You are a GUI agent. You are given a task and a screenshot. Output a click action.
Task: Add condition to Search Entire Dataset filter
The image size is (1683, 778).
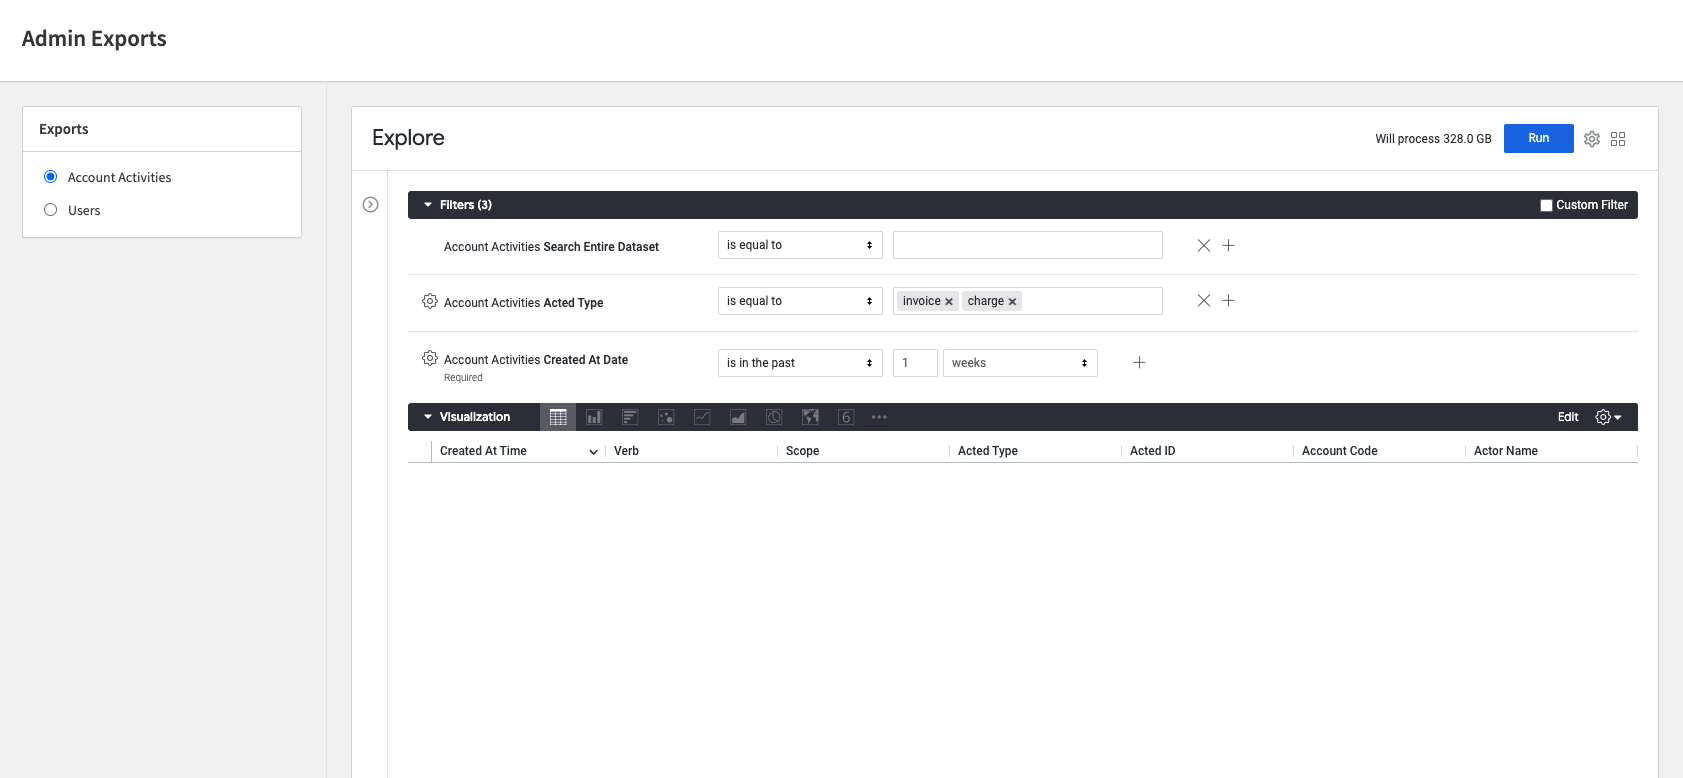tap(1229, 245)
